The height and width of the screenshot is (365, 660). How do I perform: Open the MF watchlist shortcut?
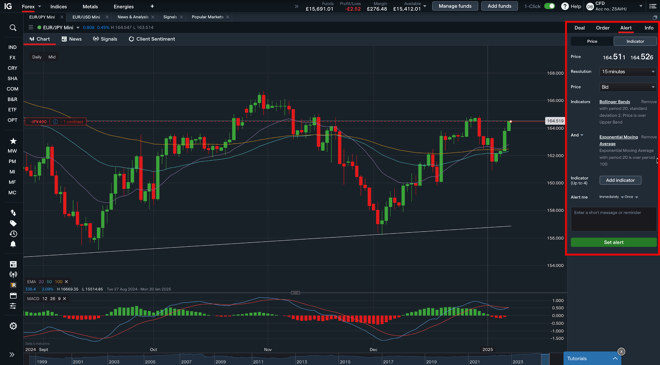tap(12, 182)
